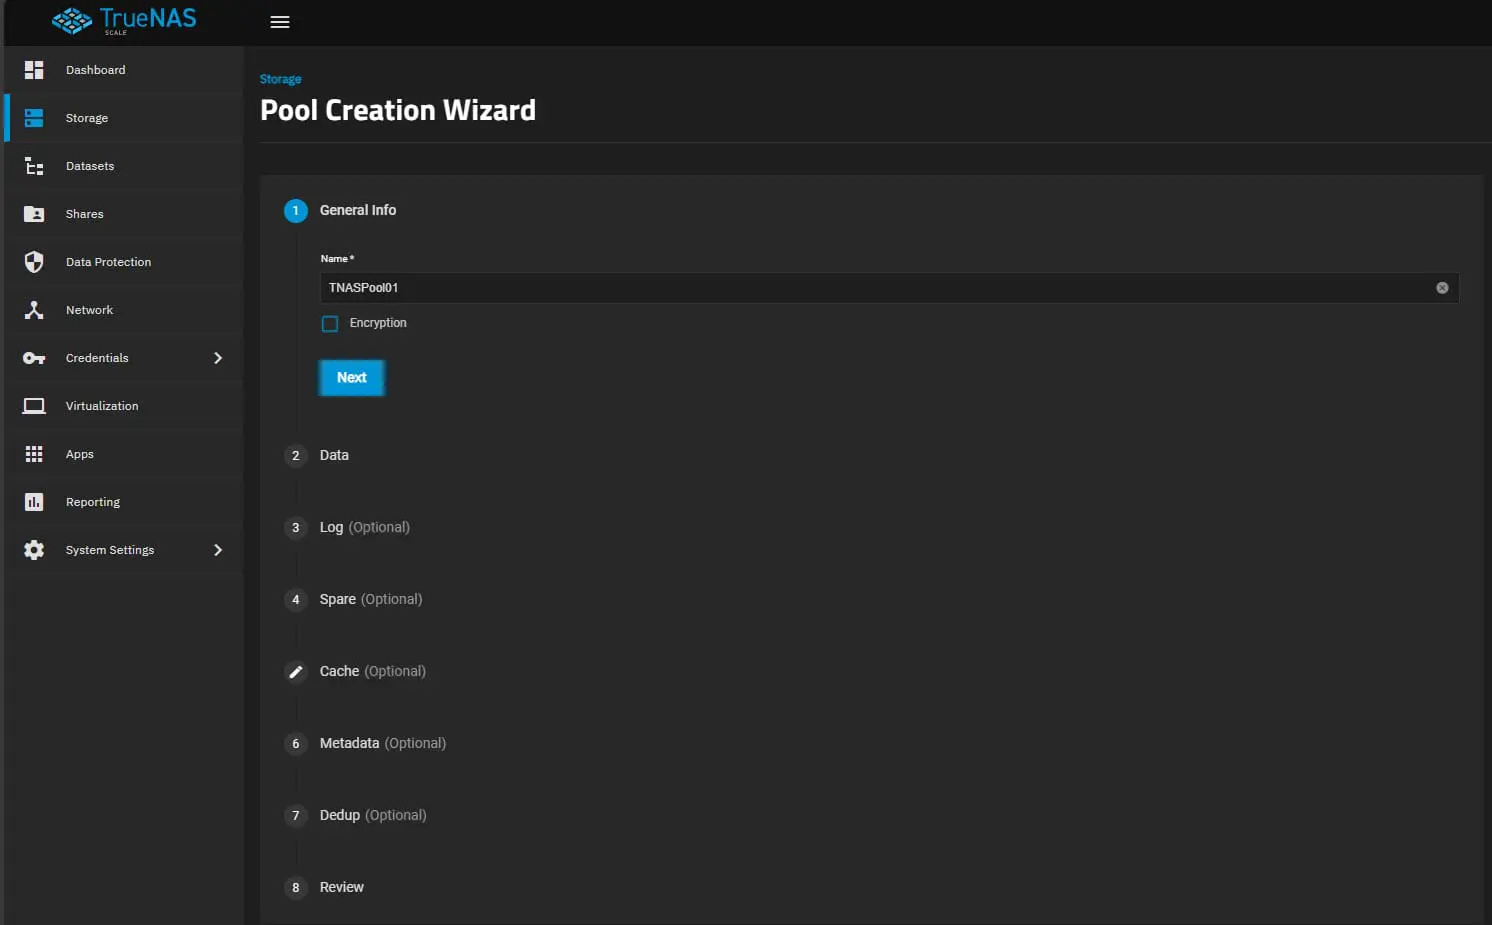Click the Network nodes icon
Screen dimensions: 1492x925
34,310
